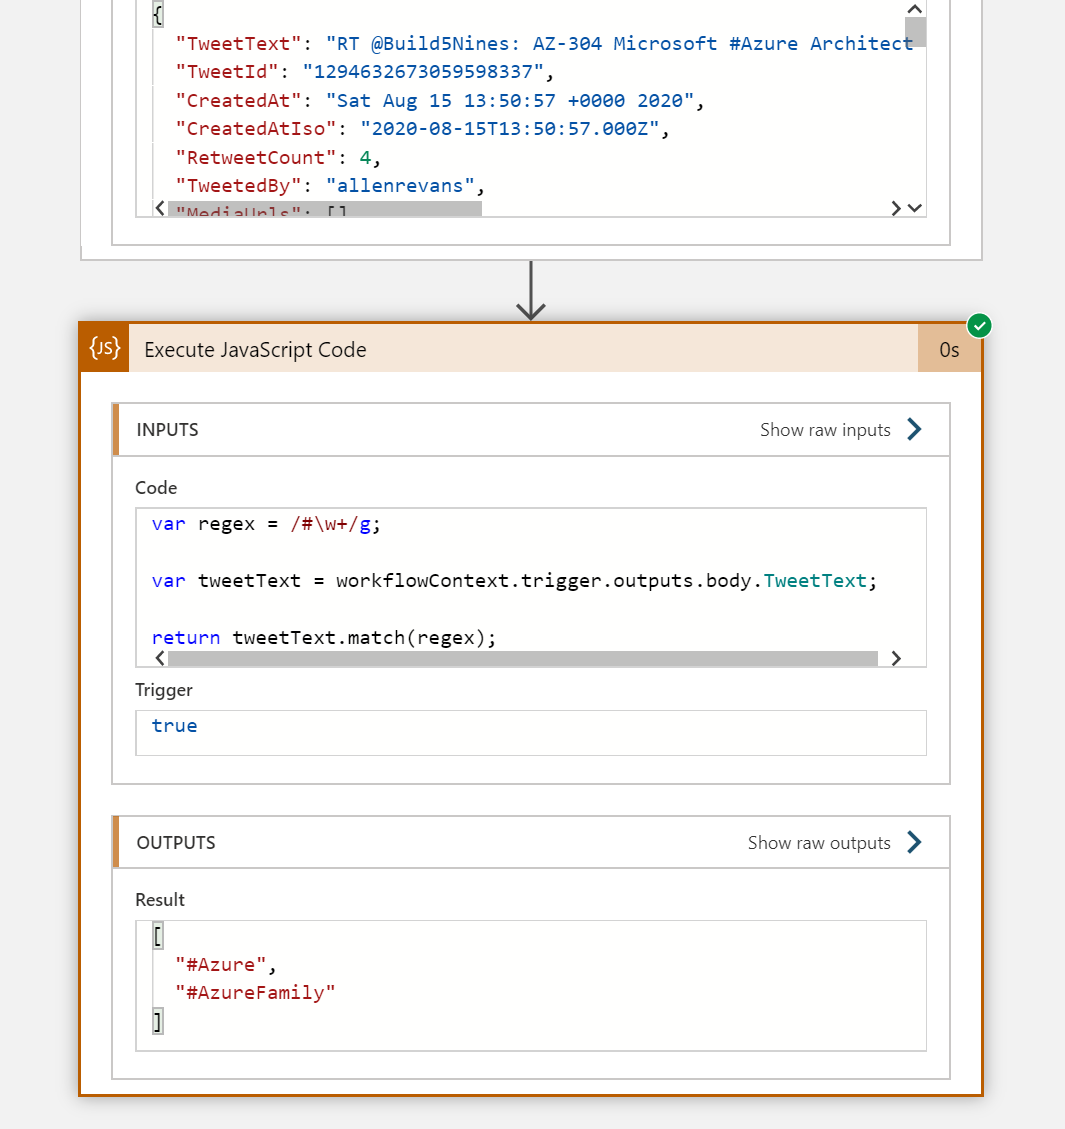Image resolution: width=1065 pixels, height=1129 pixels.
Task: Click the left arrow of trigger JSON scrollbar
Action: coord(160,208)
